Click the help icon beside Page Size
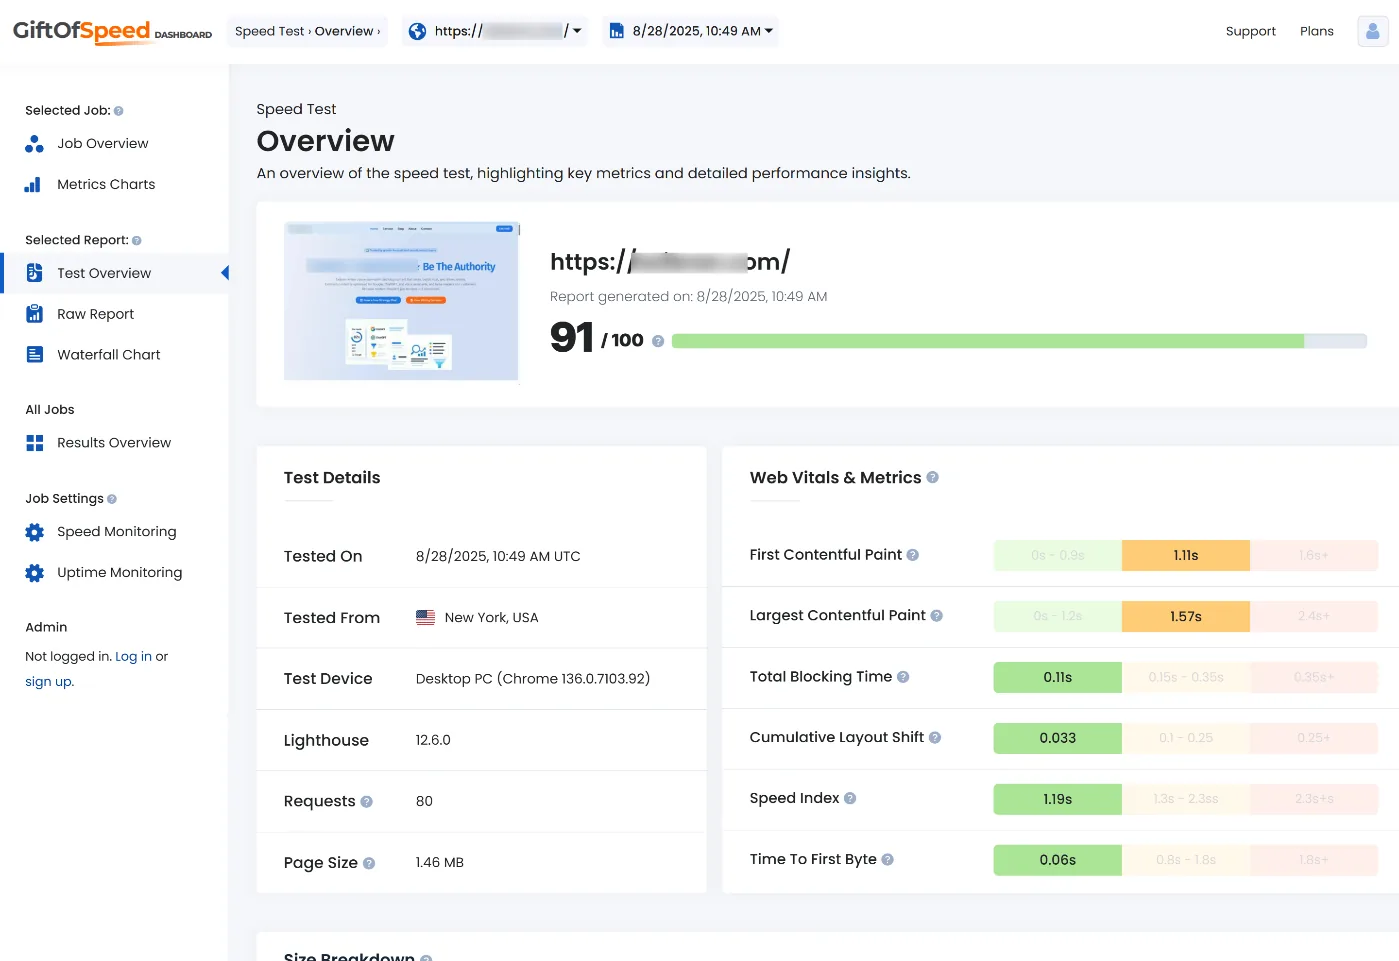 [369, 863]
